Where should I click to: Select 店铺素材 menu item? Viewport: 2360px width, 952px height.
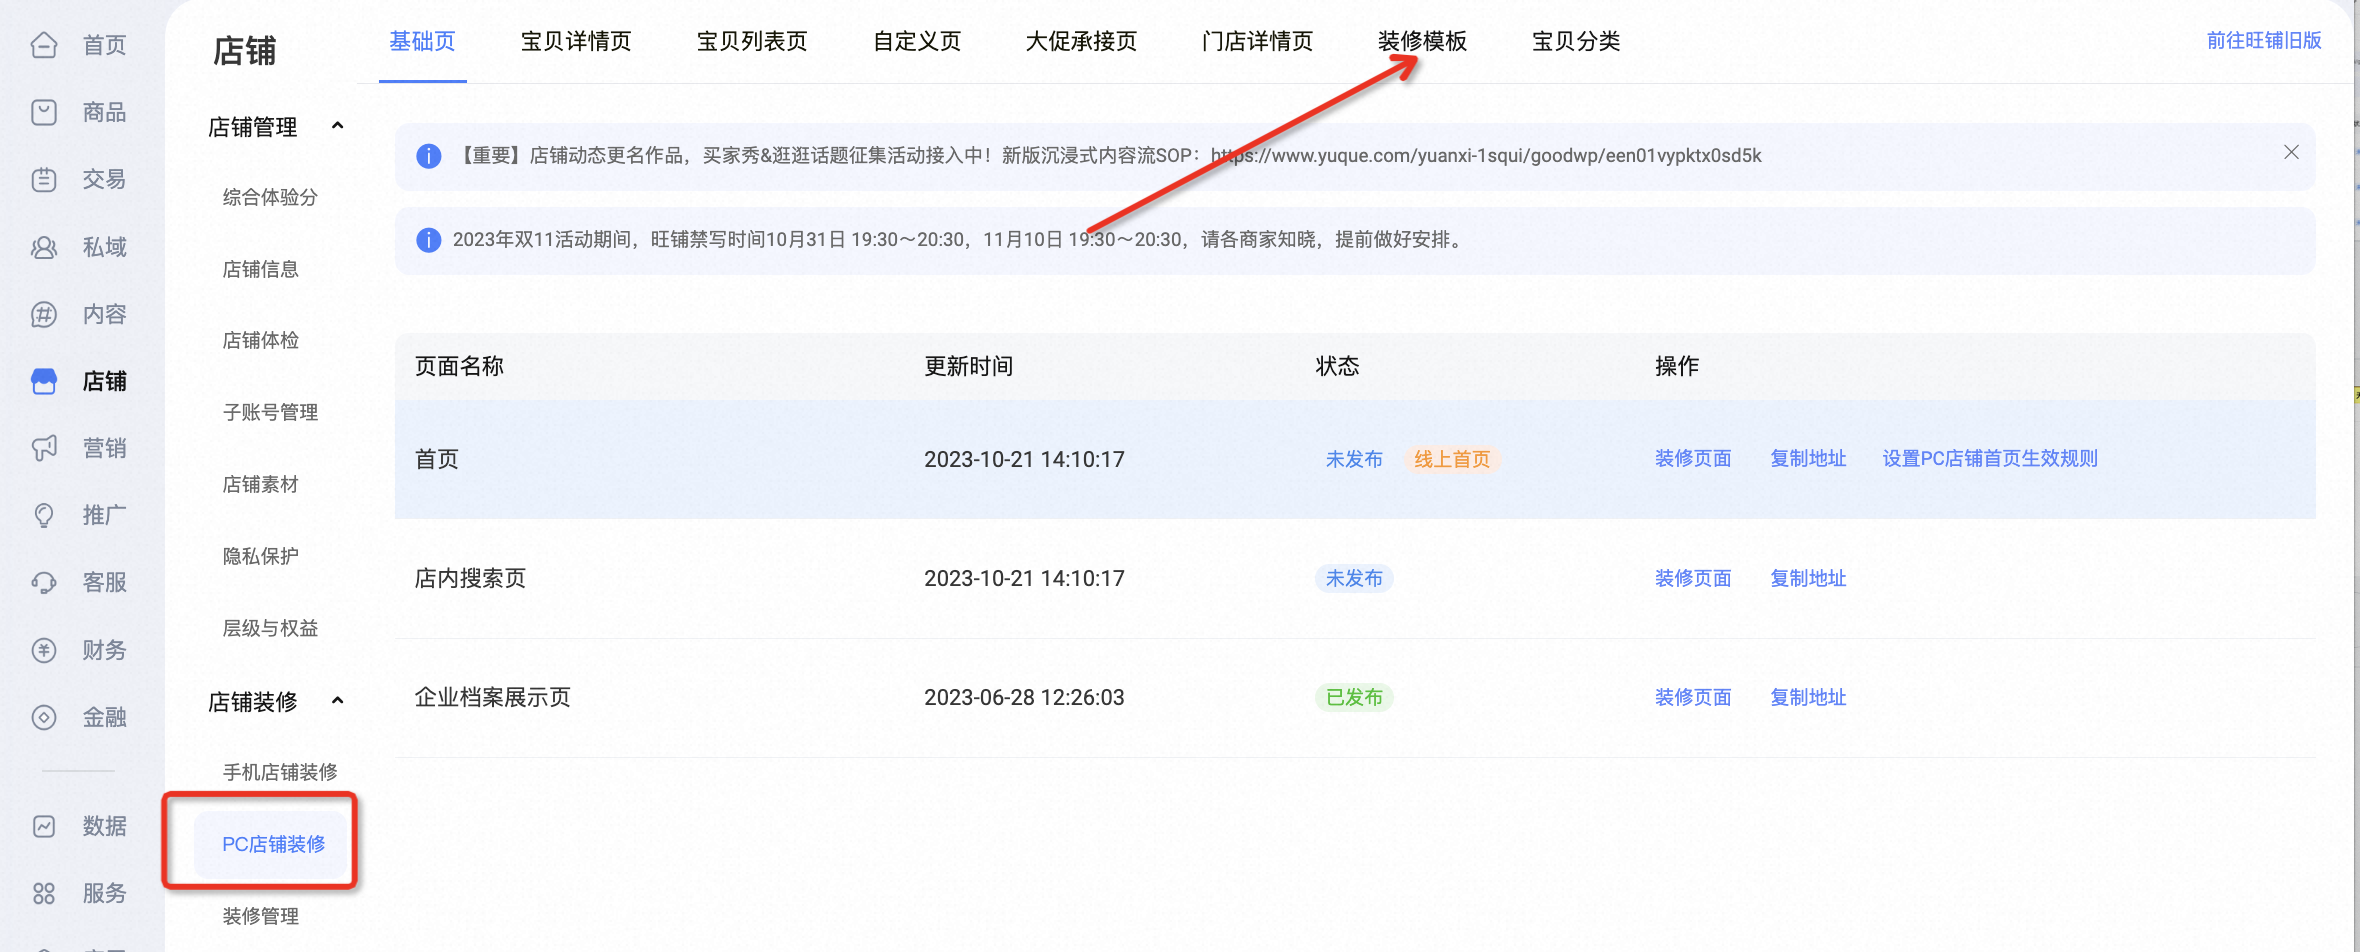(x=260, y=484)
